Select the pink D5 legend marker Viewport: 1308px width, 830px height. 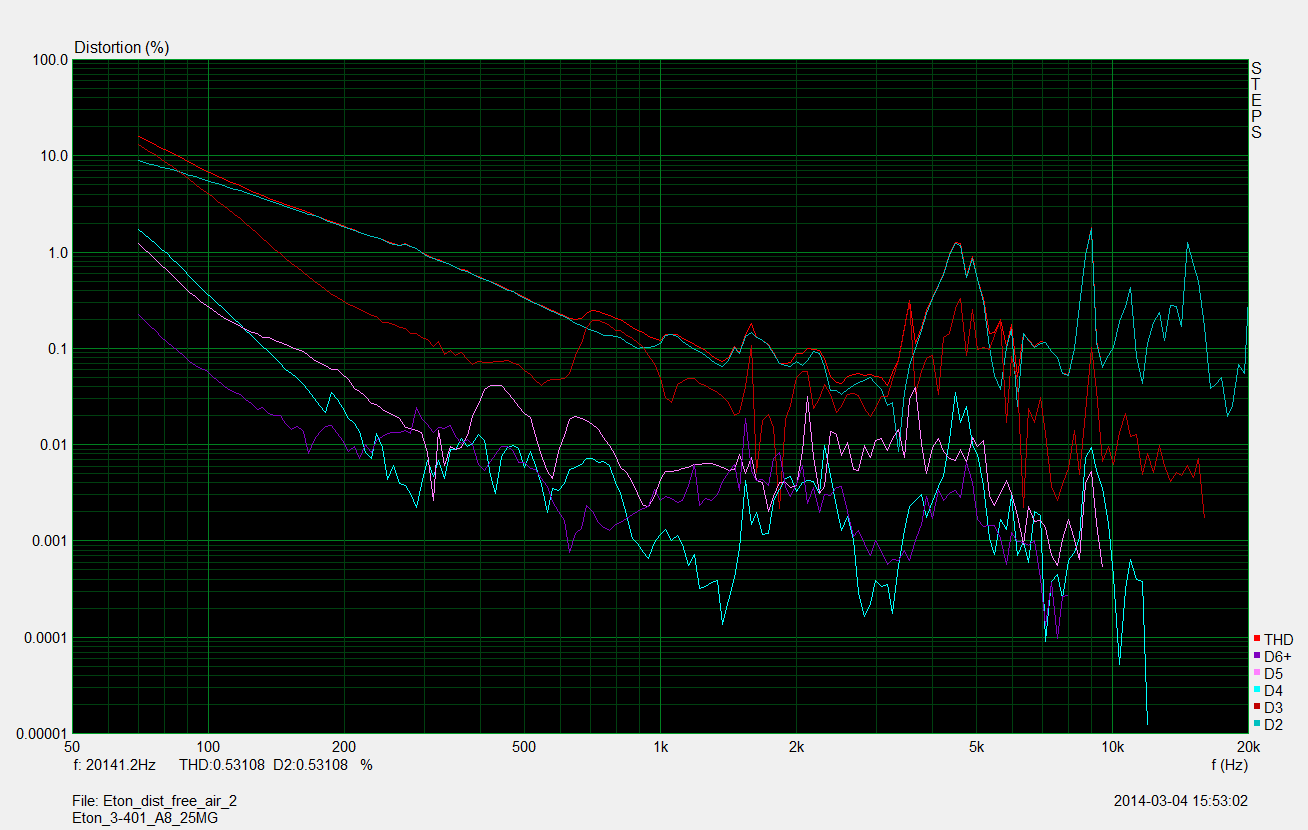tap(1257, 673)
